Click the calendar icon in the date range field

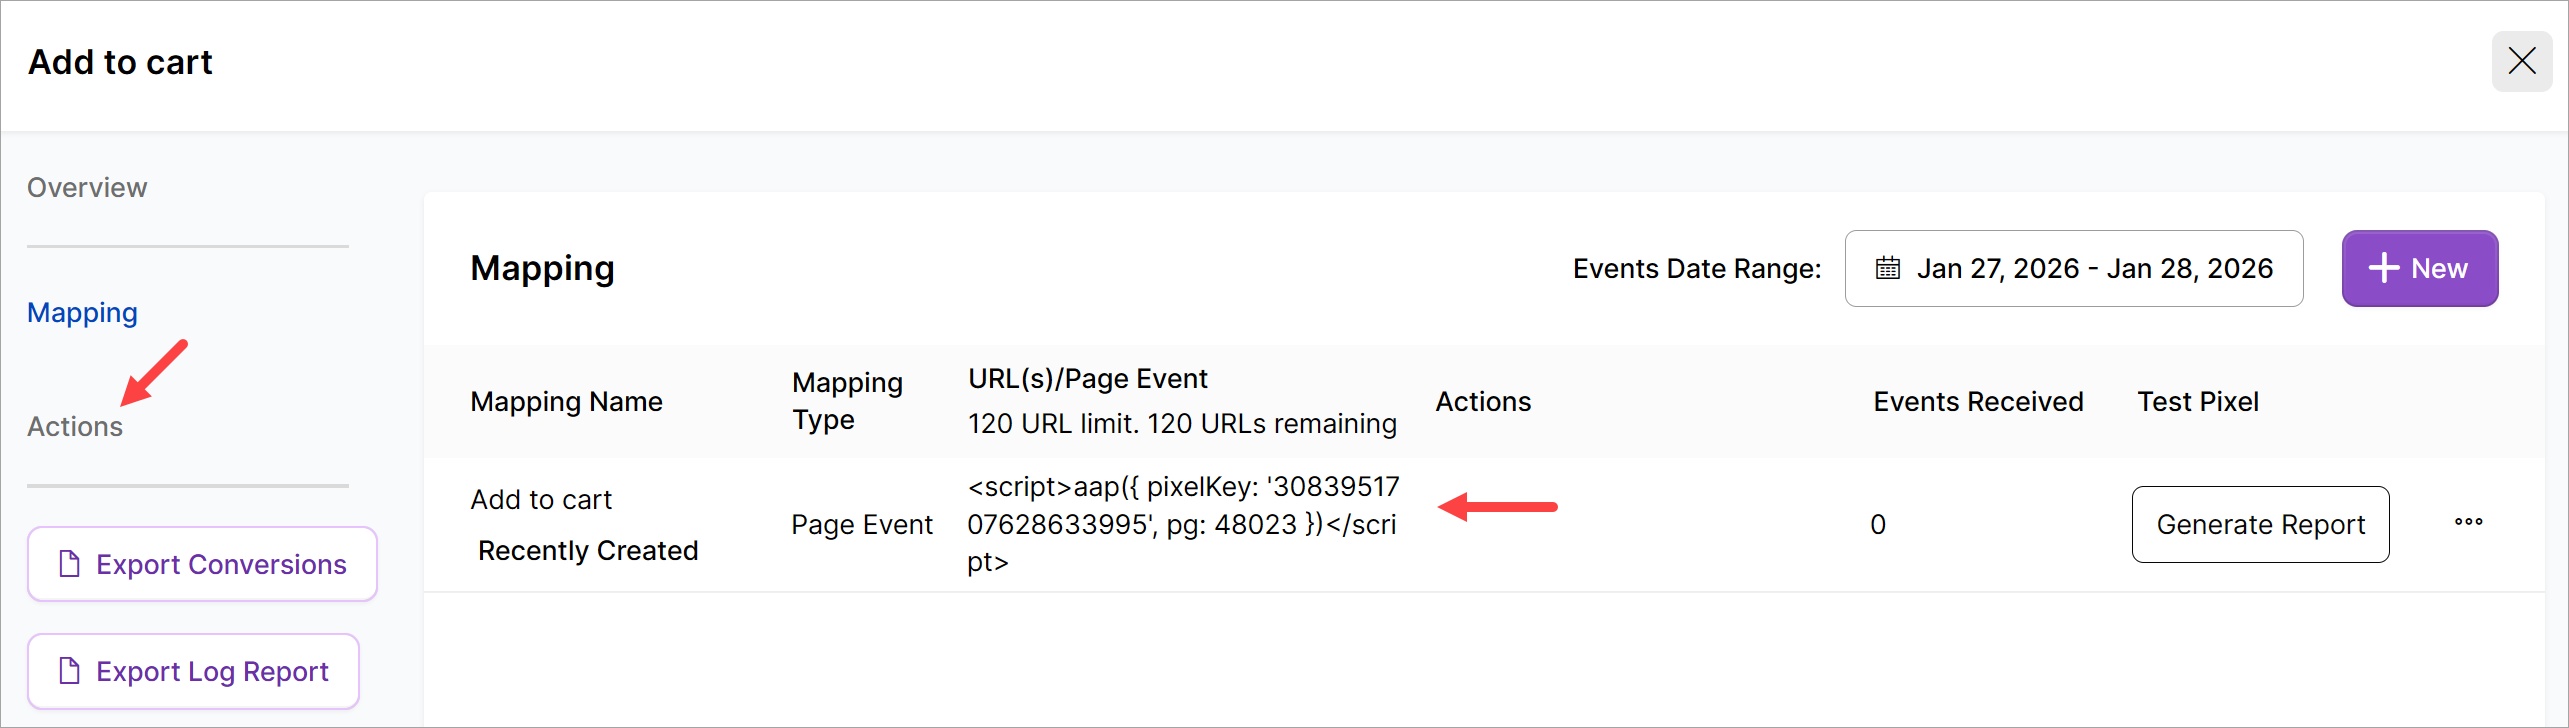point(1887,268)
